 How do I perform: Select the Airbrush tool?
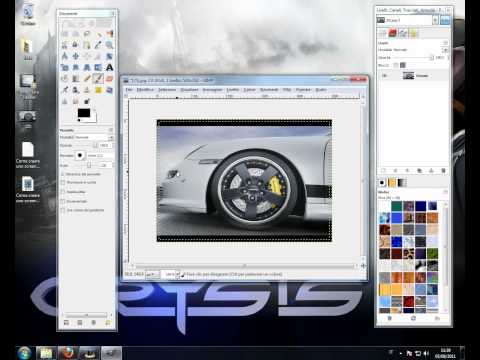point(64,90)
